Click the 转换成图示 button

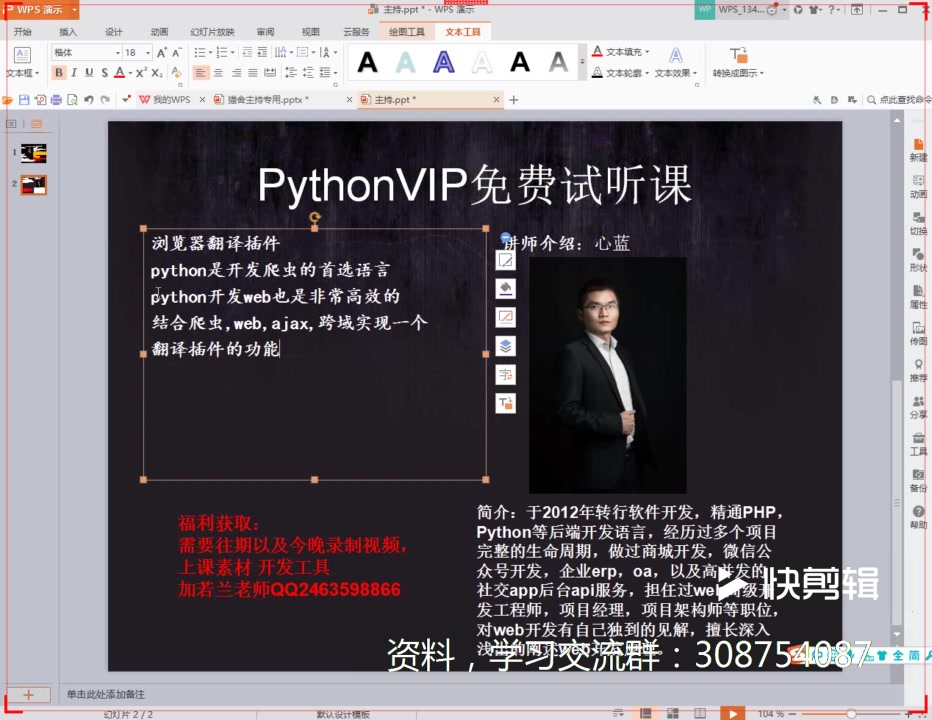coord(737,62)
